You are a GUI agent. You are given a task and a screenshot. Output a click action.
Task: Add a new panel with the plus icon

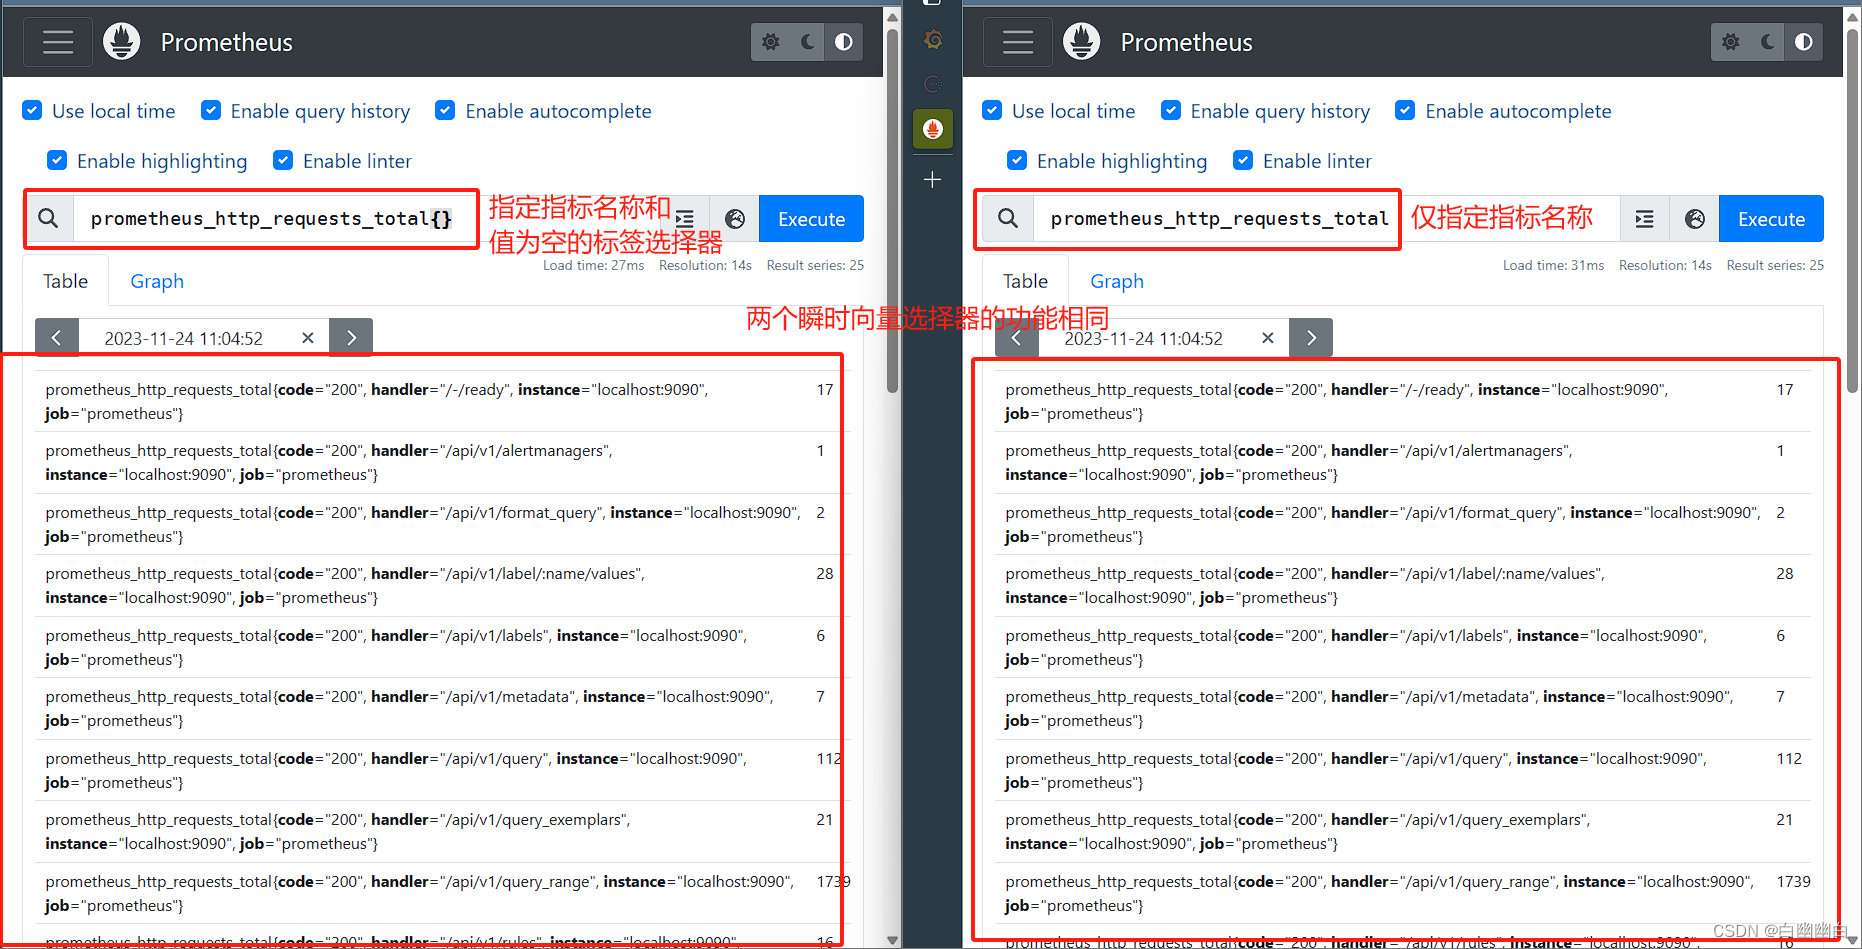point(933,179)
